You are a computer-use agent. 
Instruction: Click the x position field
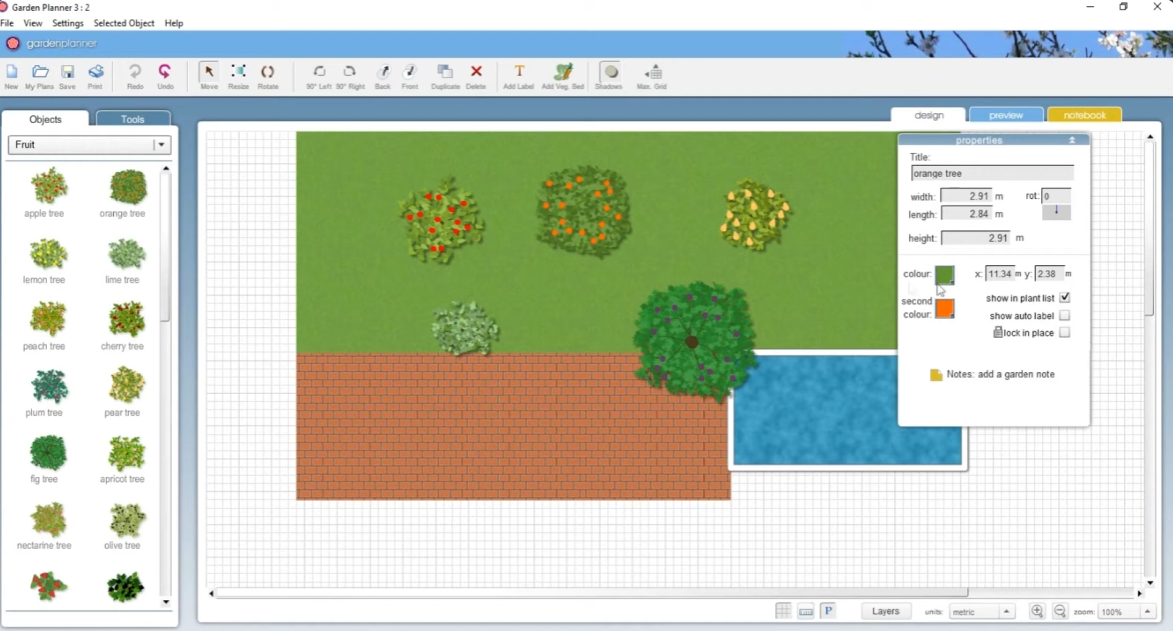click(999, 274)
